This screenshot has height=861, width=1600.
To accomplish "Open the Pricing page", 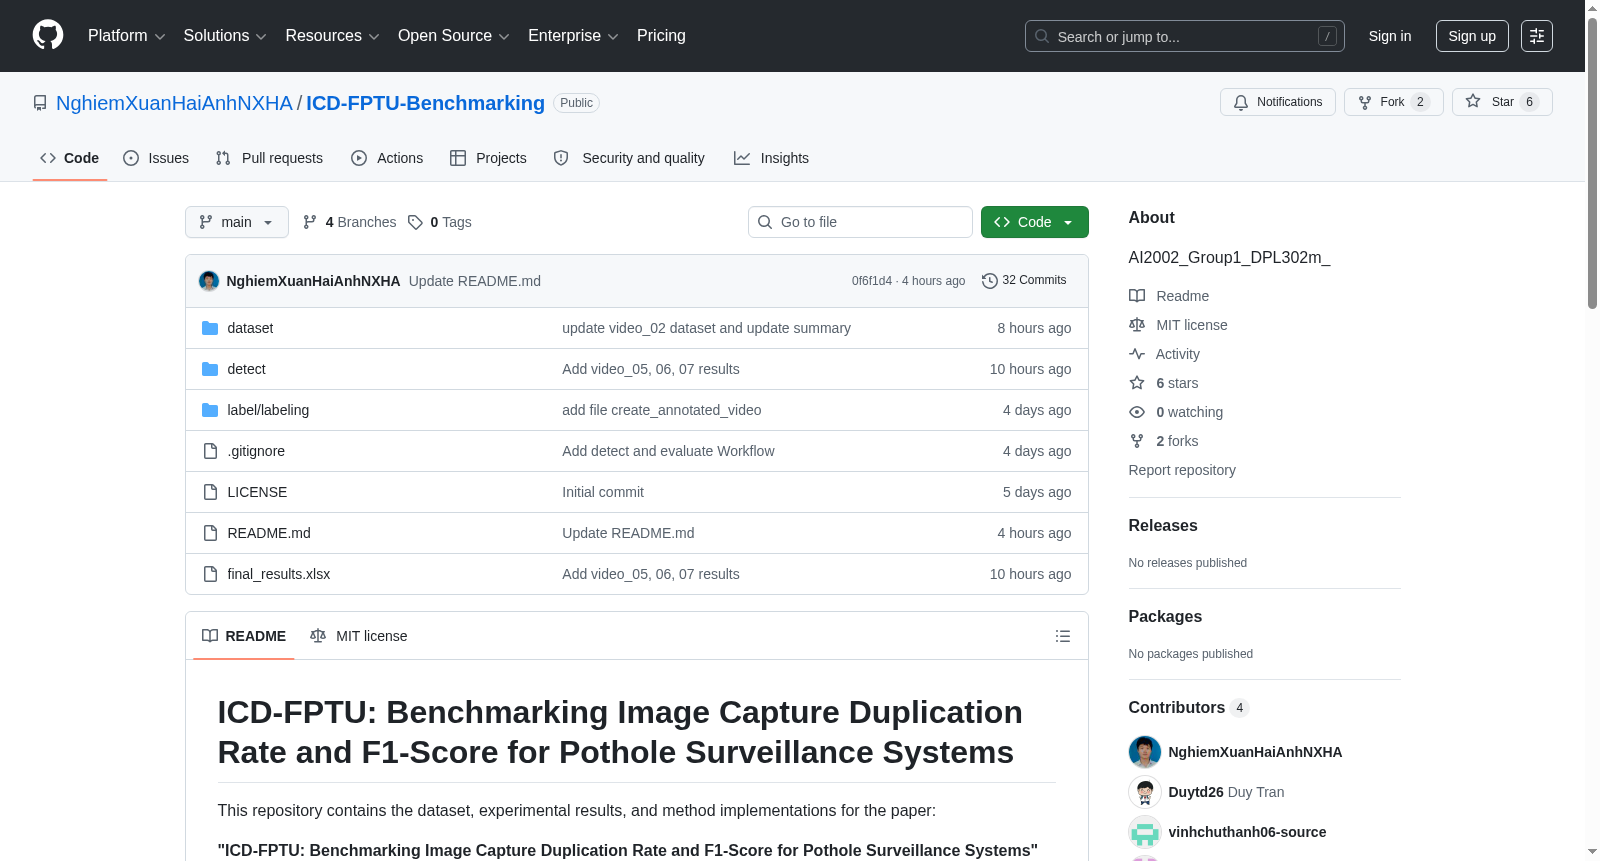I will (661, 36).
